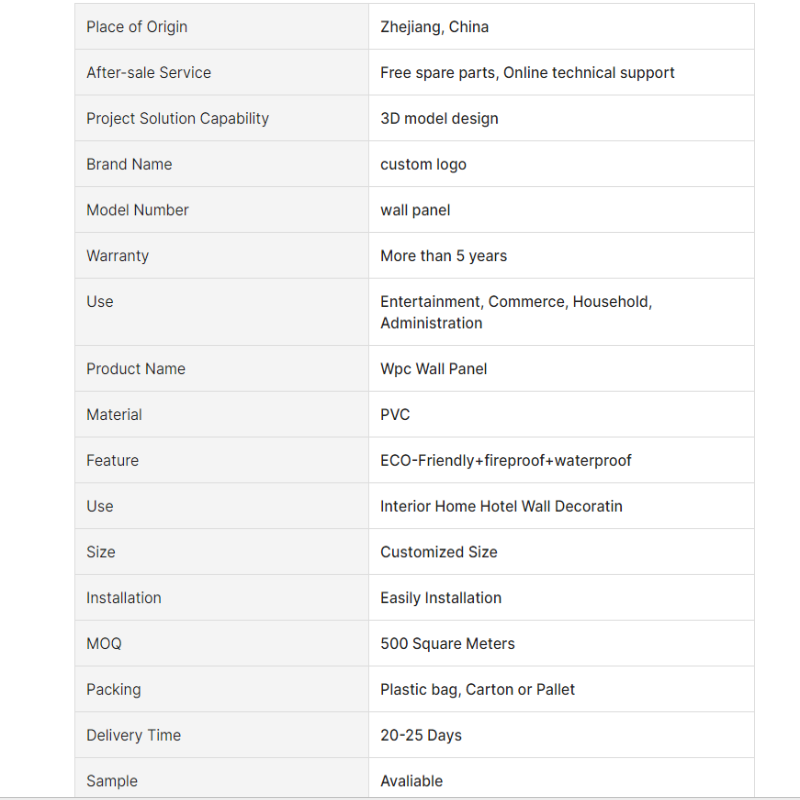The height and width of the screenshot is (800, 800).
Task: Click the After-sale Service label
Action: 148,72
